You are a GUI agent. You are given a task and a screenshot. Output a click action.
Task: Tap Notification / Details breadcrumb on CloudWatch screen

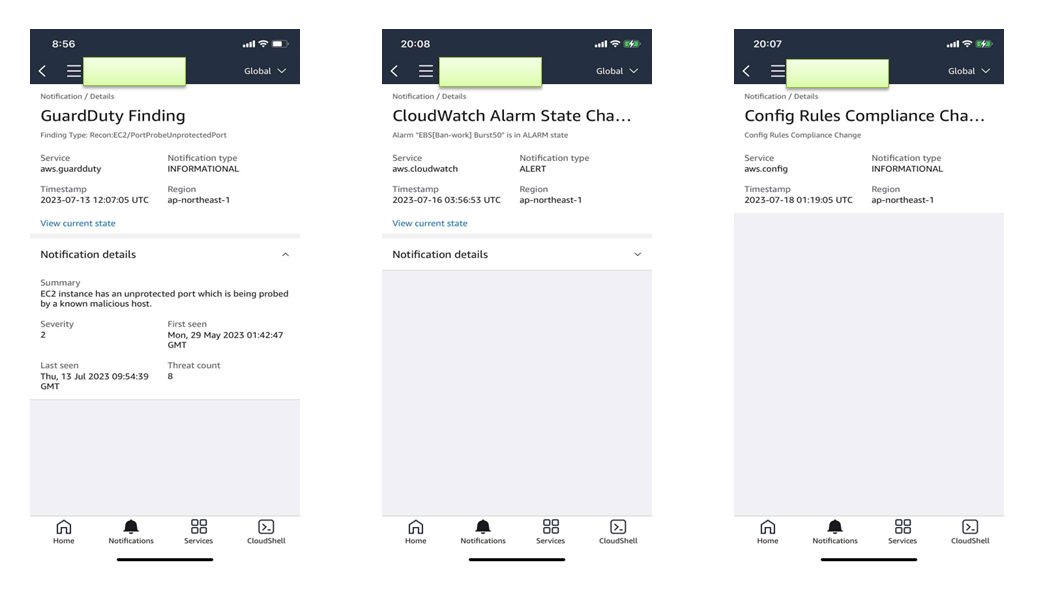click(429, 96)
